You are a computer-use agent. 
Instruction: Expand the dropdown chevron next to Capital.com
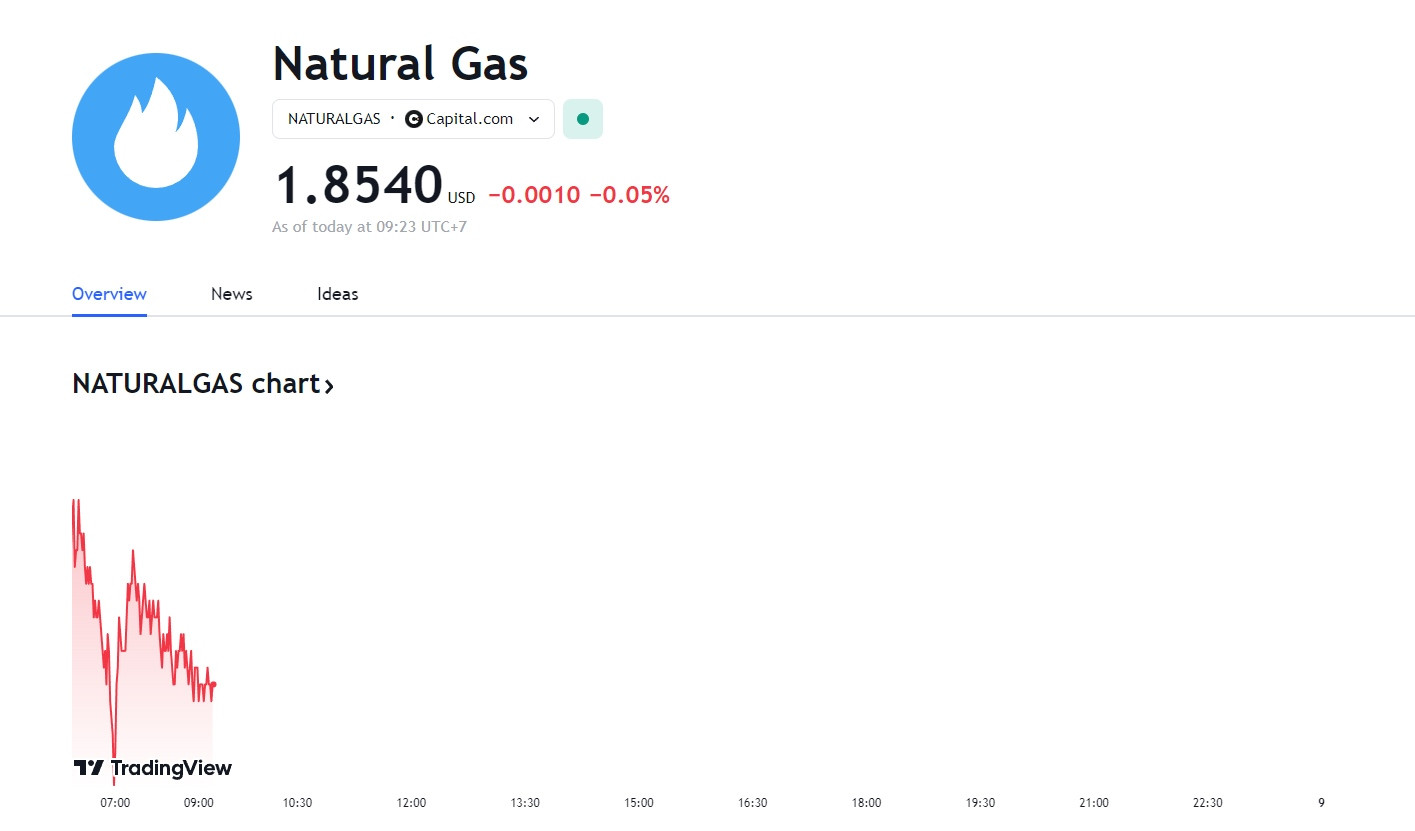coord(534,119)
